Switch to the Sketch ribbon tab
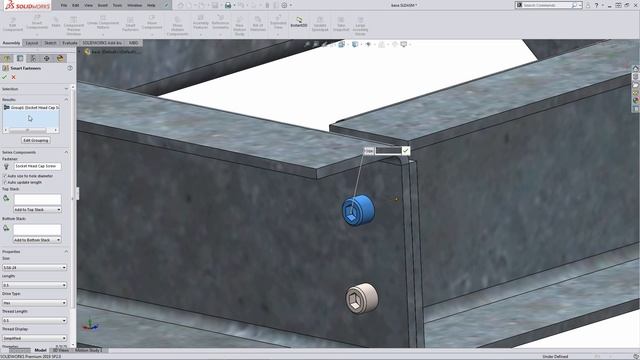Screen dimensions: 640x360 [x=50, y=43]
